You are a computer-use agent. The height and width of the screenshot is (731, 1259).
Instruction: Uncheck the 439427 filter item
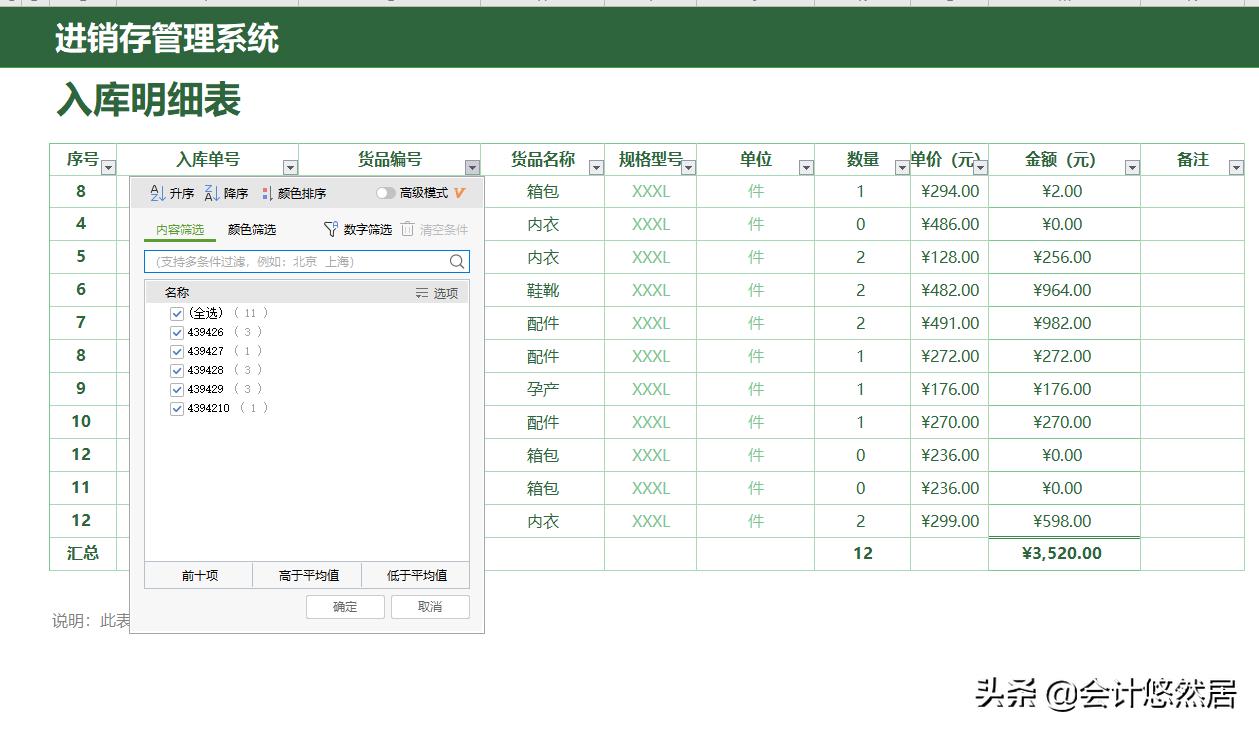tap(176, 351)
